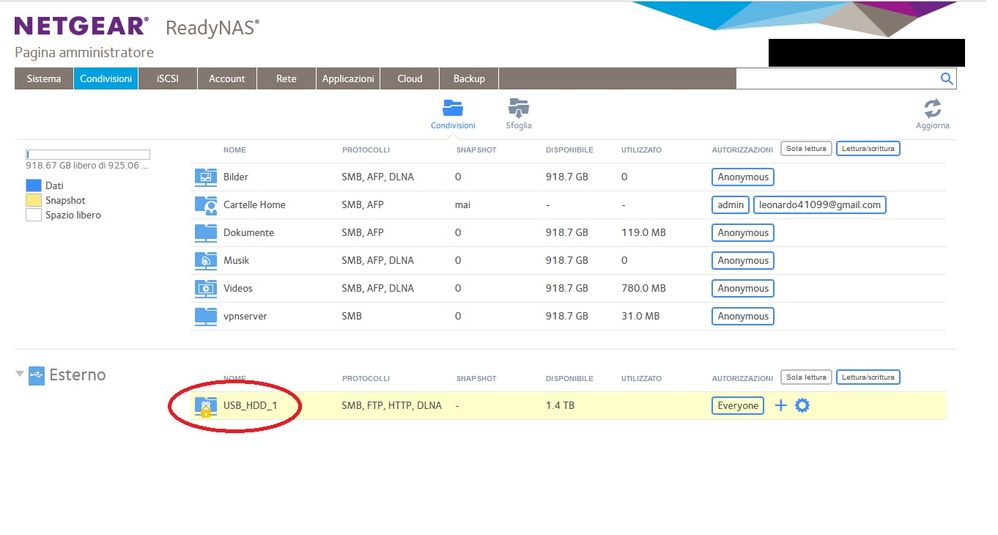Click the top DISPONIBILE column header
The width and height of the screenshot is (998, 535).
(569, 150)
